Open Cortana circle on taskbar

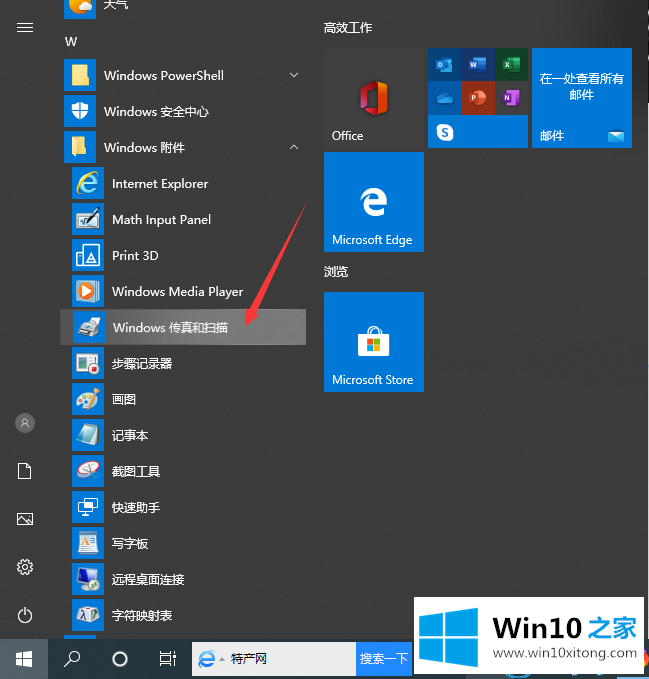click(x=120, y=659)
